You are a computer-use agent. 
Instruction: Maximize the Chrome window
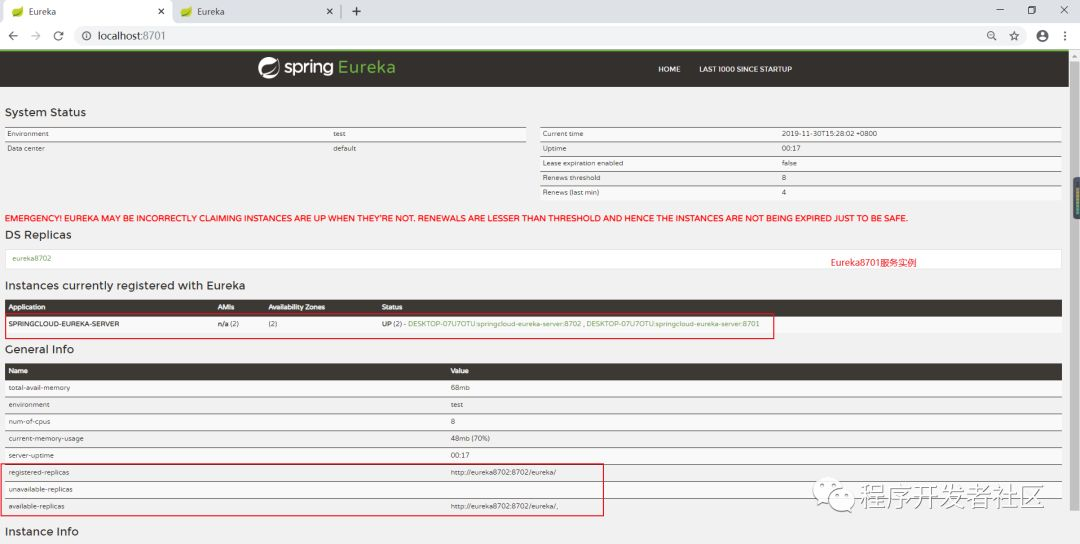pyautogui.click(x=1031, y=10)
